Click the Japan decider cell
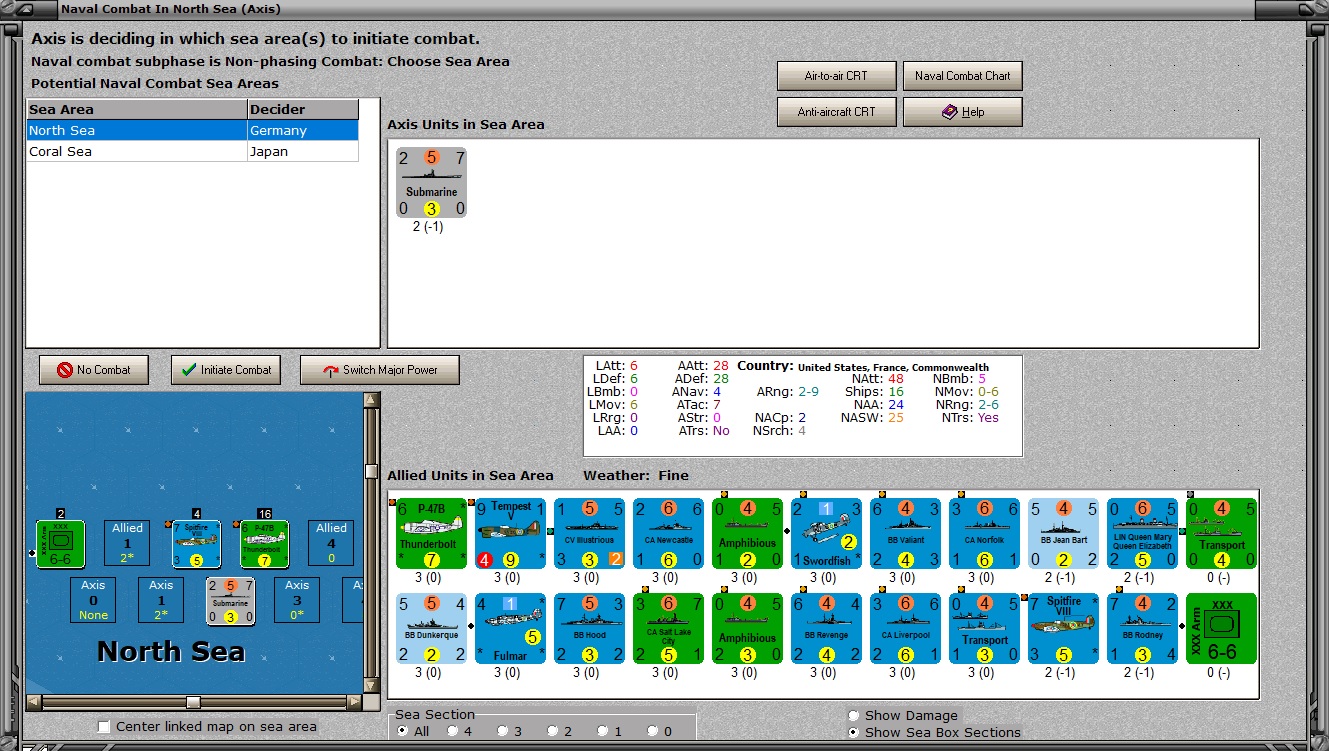Viewport: 1329px width, 751px height. pos(303,152)
